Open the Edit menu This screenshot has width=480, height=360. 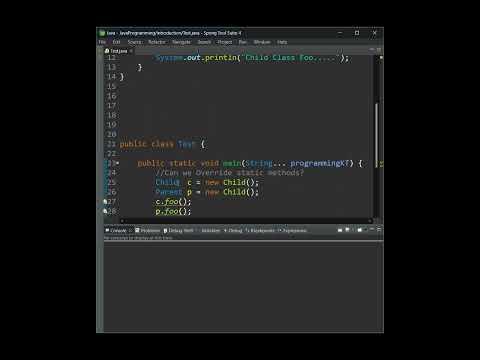coord(116,42)
